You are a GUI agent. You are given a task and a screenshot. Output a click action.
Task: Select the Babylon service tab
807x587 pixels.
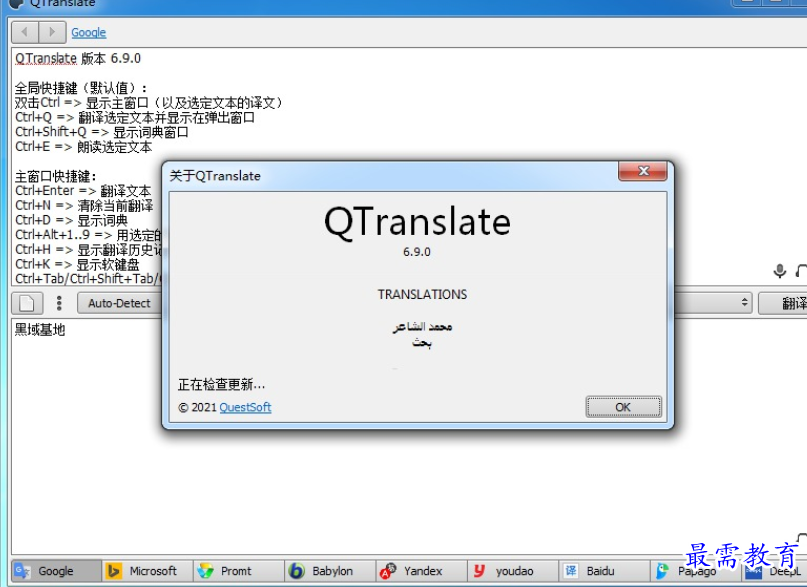click(330, 571)
